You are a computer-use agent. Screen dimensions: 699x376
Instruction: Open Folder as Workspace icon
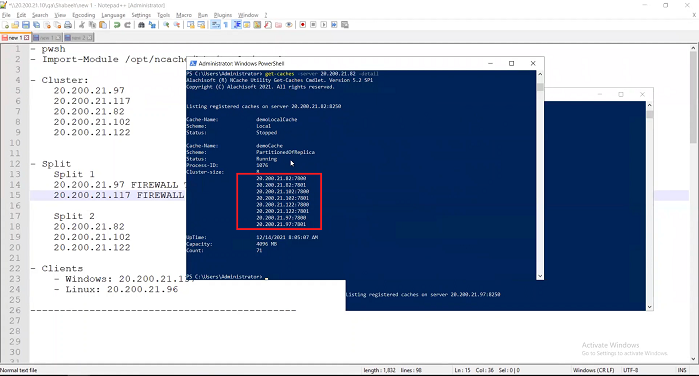point(278,25)
